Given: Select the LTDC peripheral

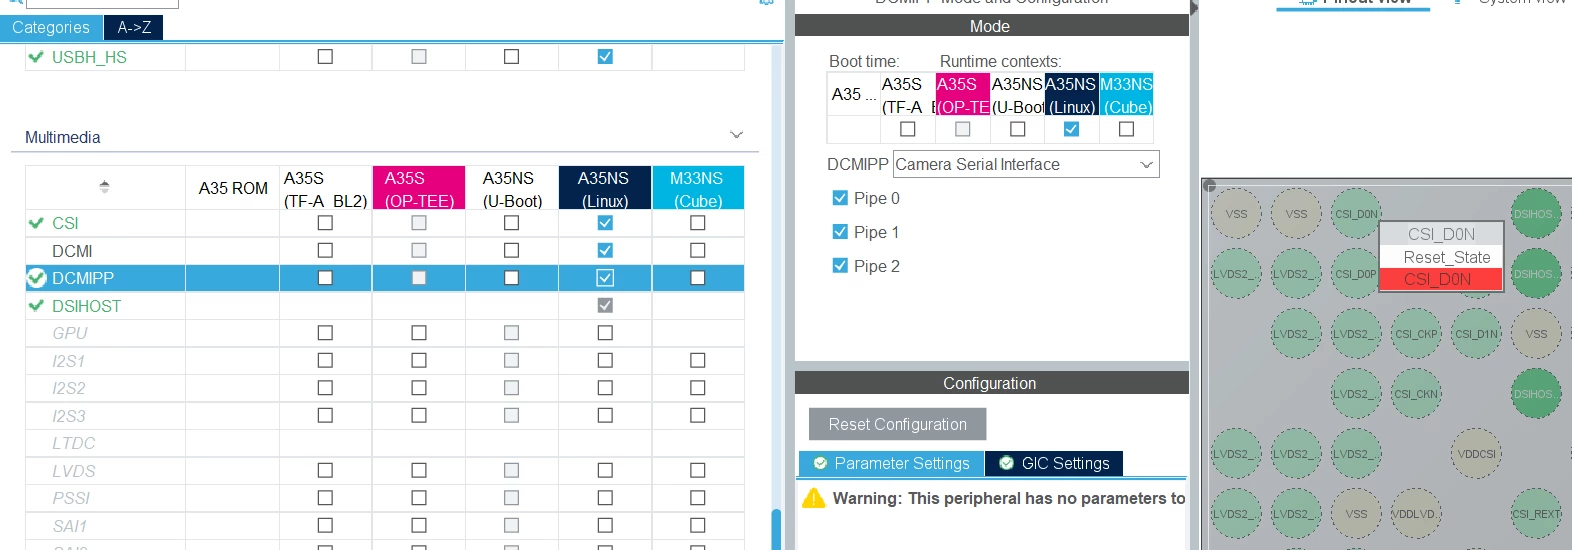Looking at the screenshot, I should 74,443.
